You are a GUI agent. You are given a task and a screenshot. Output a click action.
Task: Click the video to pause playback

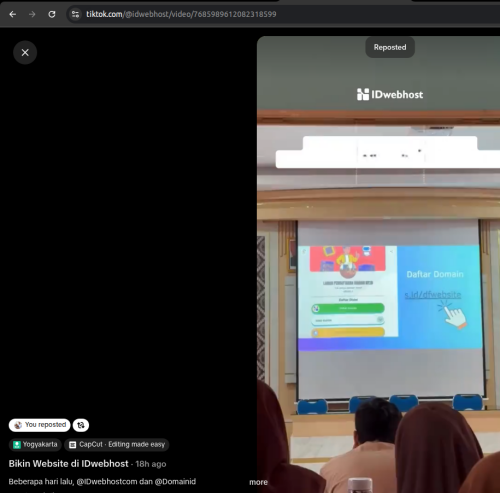(378, 263)
